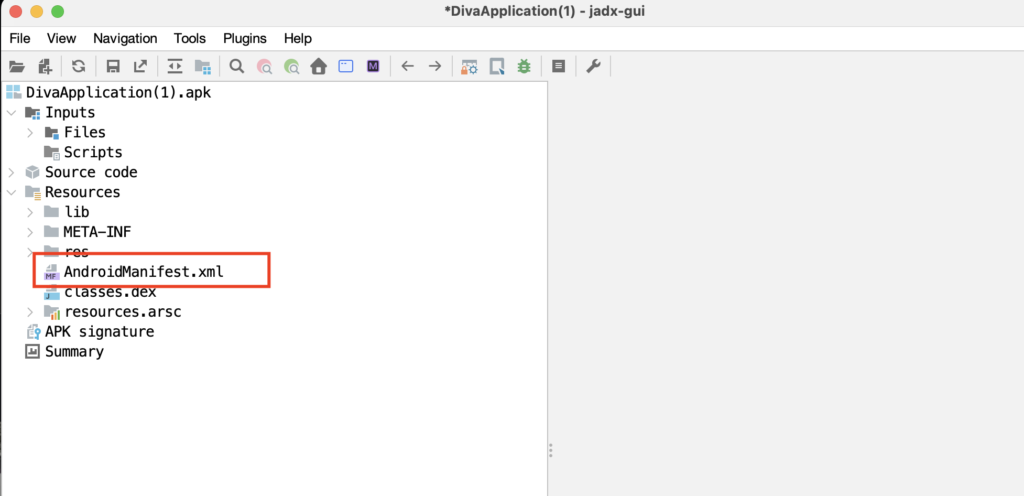Select the lib folder row
This screenshot has width=1024, height=496.
(67, 212)
